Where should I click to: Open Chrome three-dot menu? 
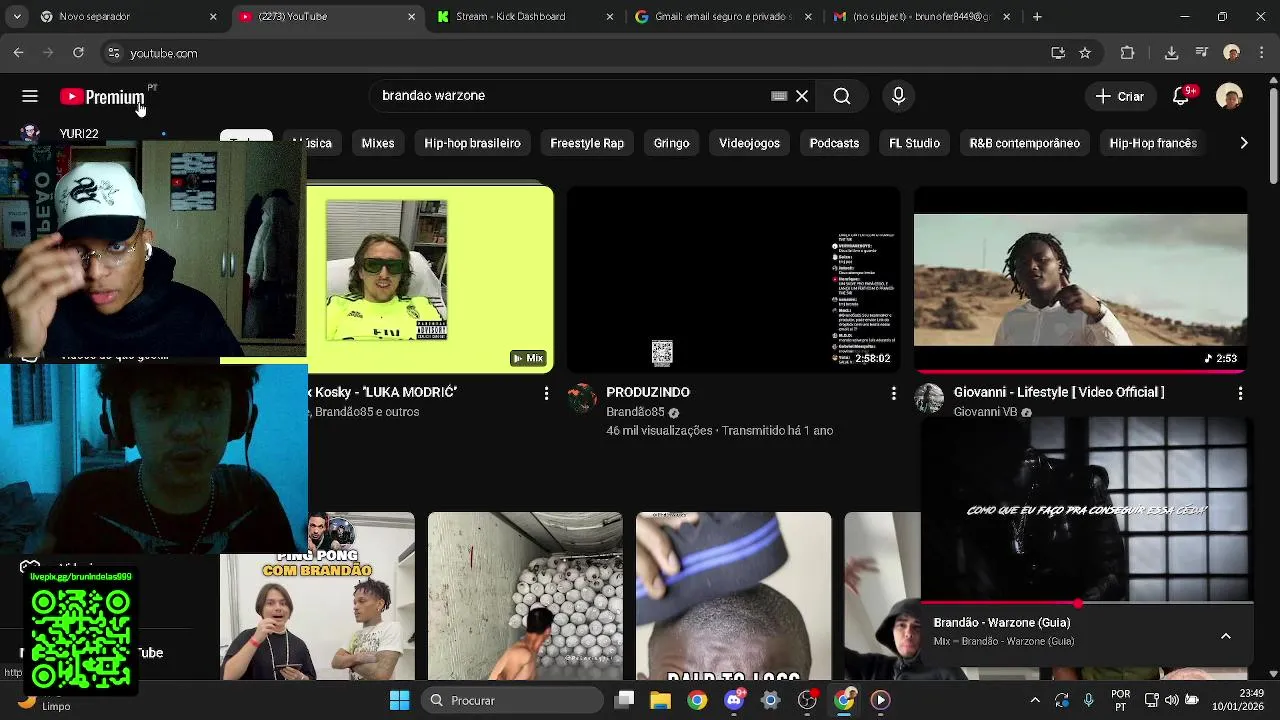[1260, 53]
